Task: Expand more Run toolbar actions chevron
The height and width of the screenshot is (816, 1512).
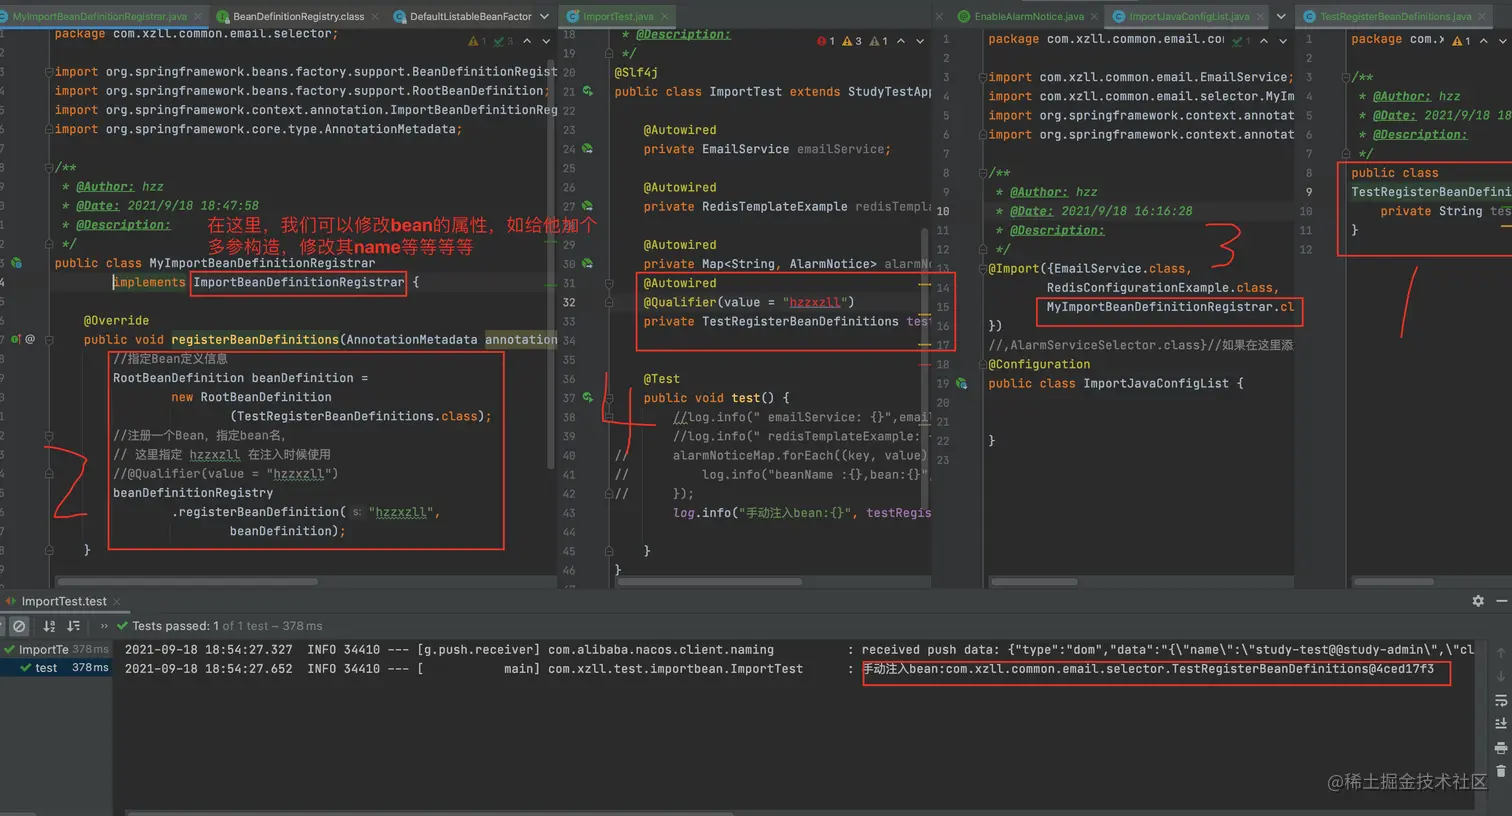Action: [x=103, y=626]
